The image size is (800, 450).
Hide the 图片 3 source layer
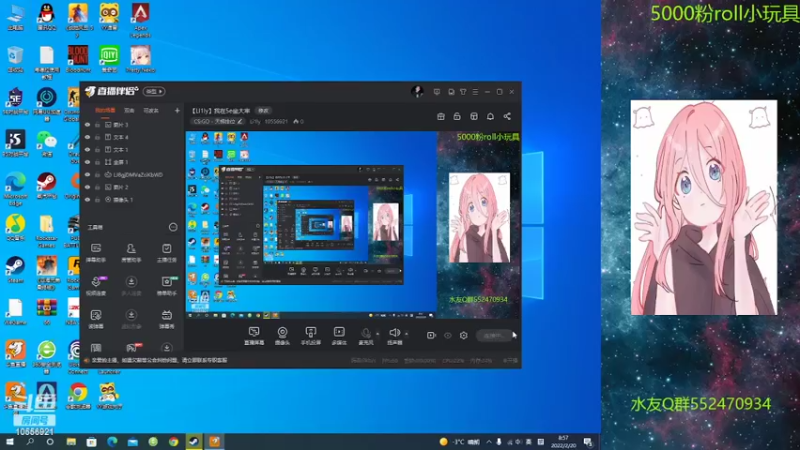click(x=87, y=124)
